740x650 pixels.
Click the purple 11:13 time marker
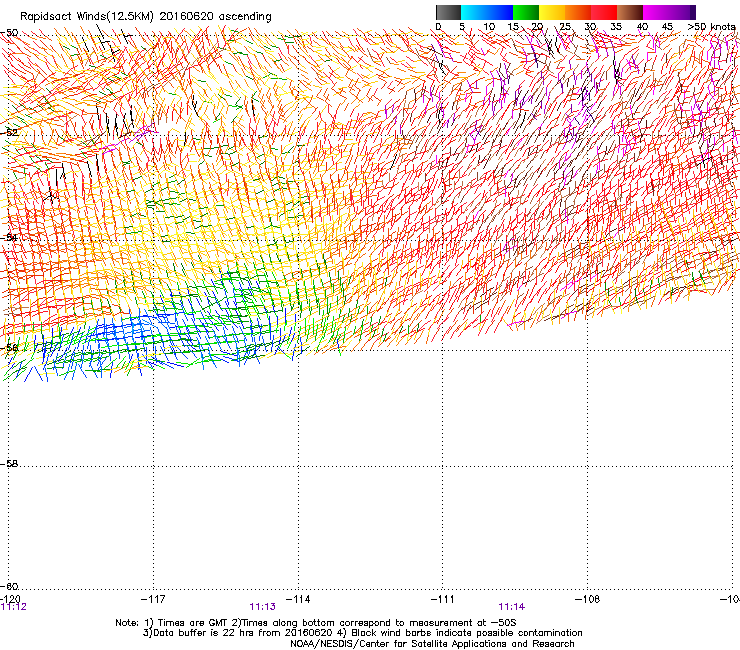click(262, 607)
